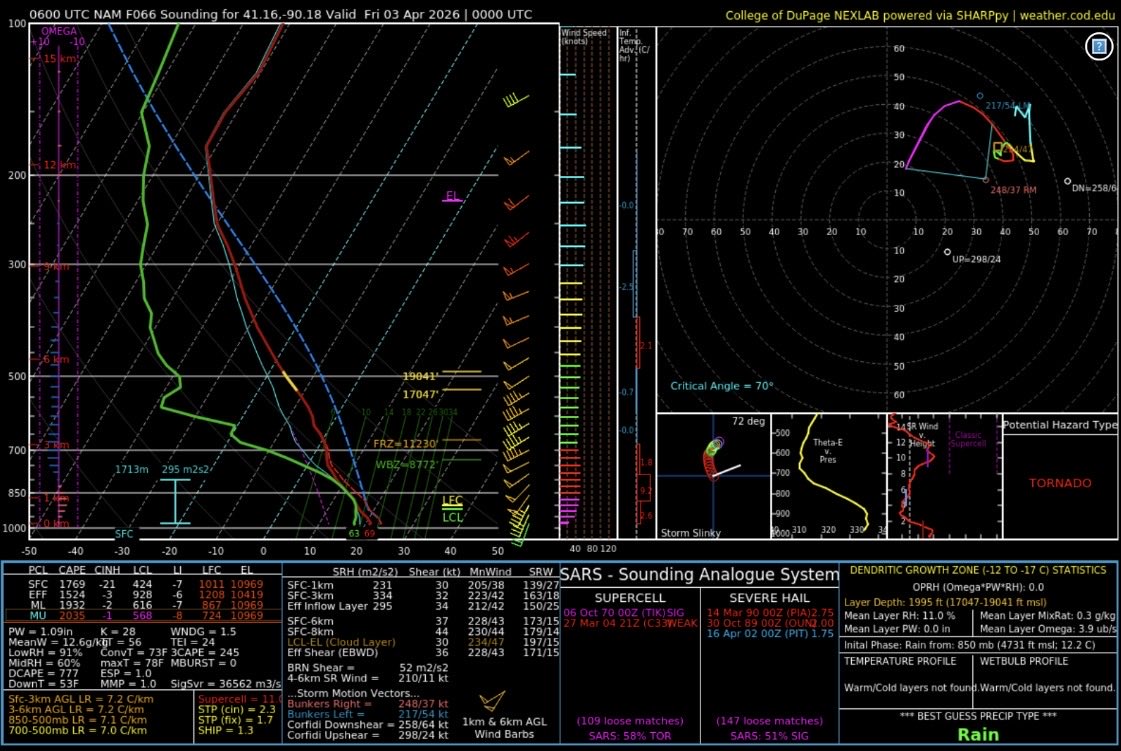Click the WNDG = 1.5 value
The width and height of the screenshot is (1121, 751).
tap(203, 632)
